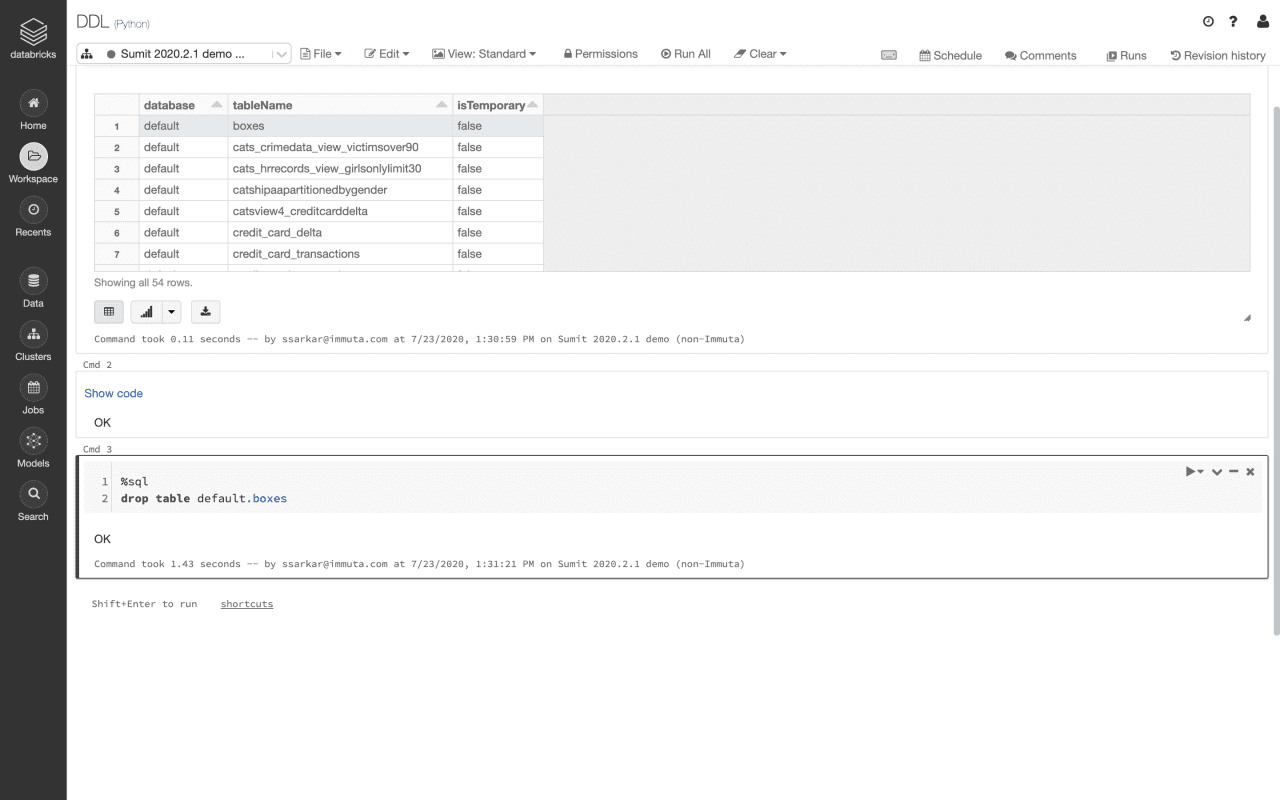Open chart type options dropdown arrow
Viewport: 1280px width, 800px height.
171,312
